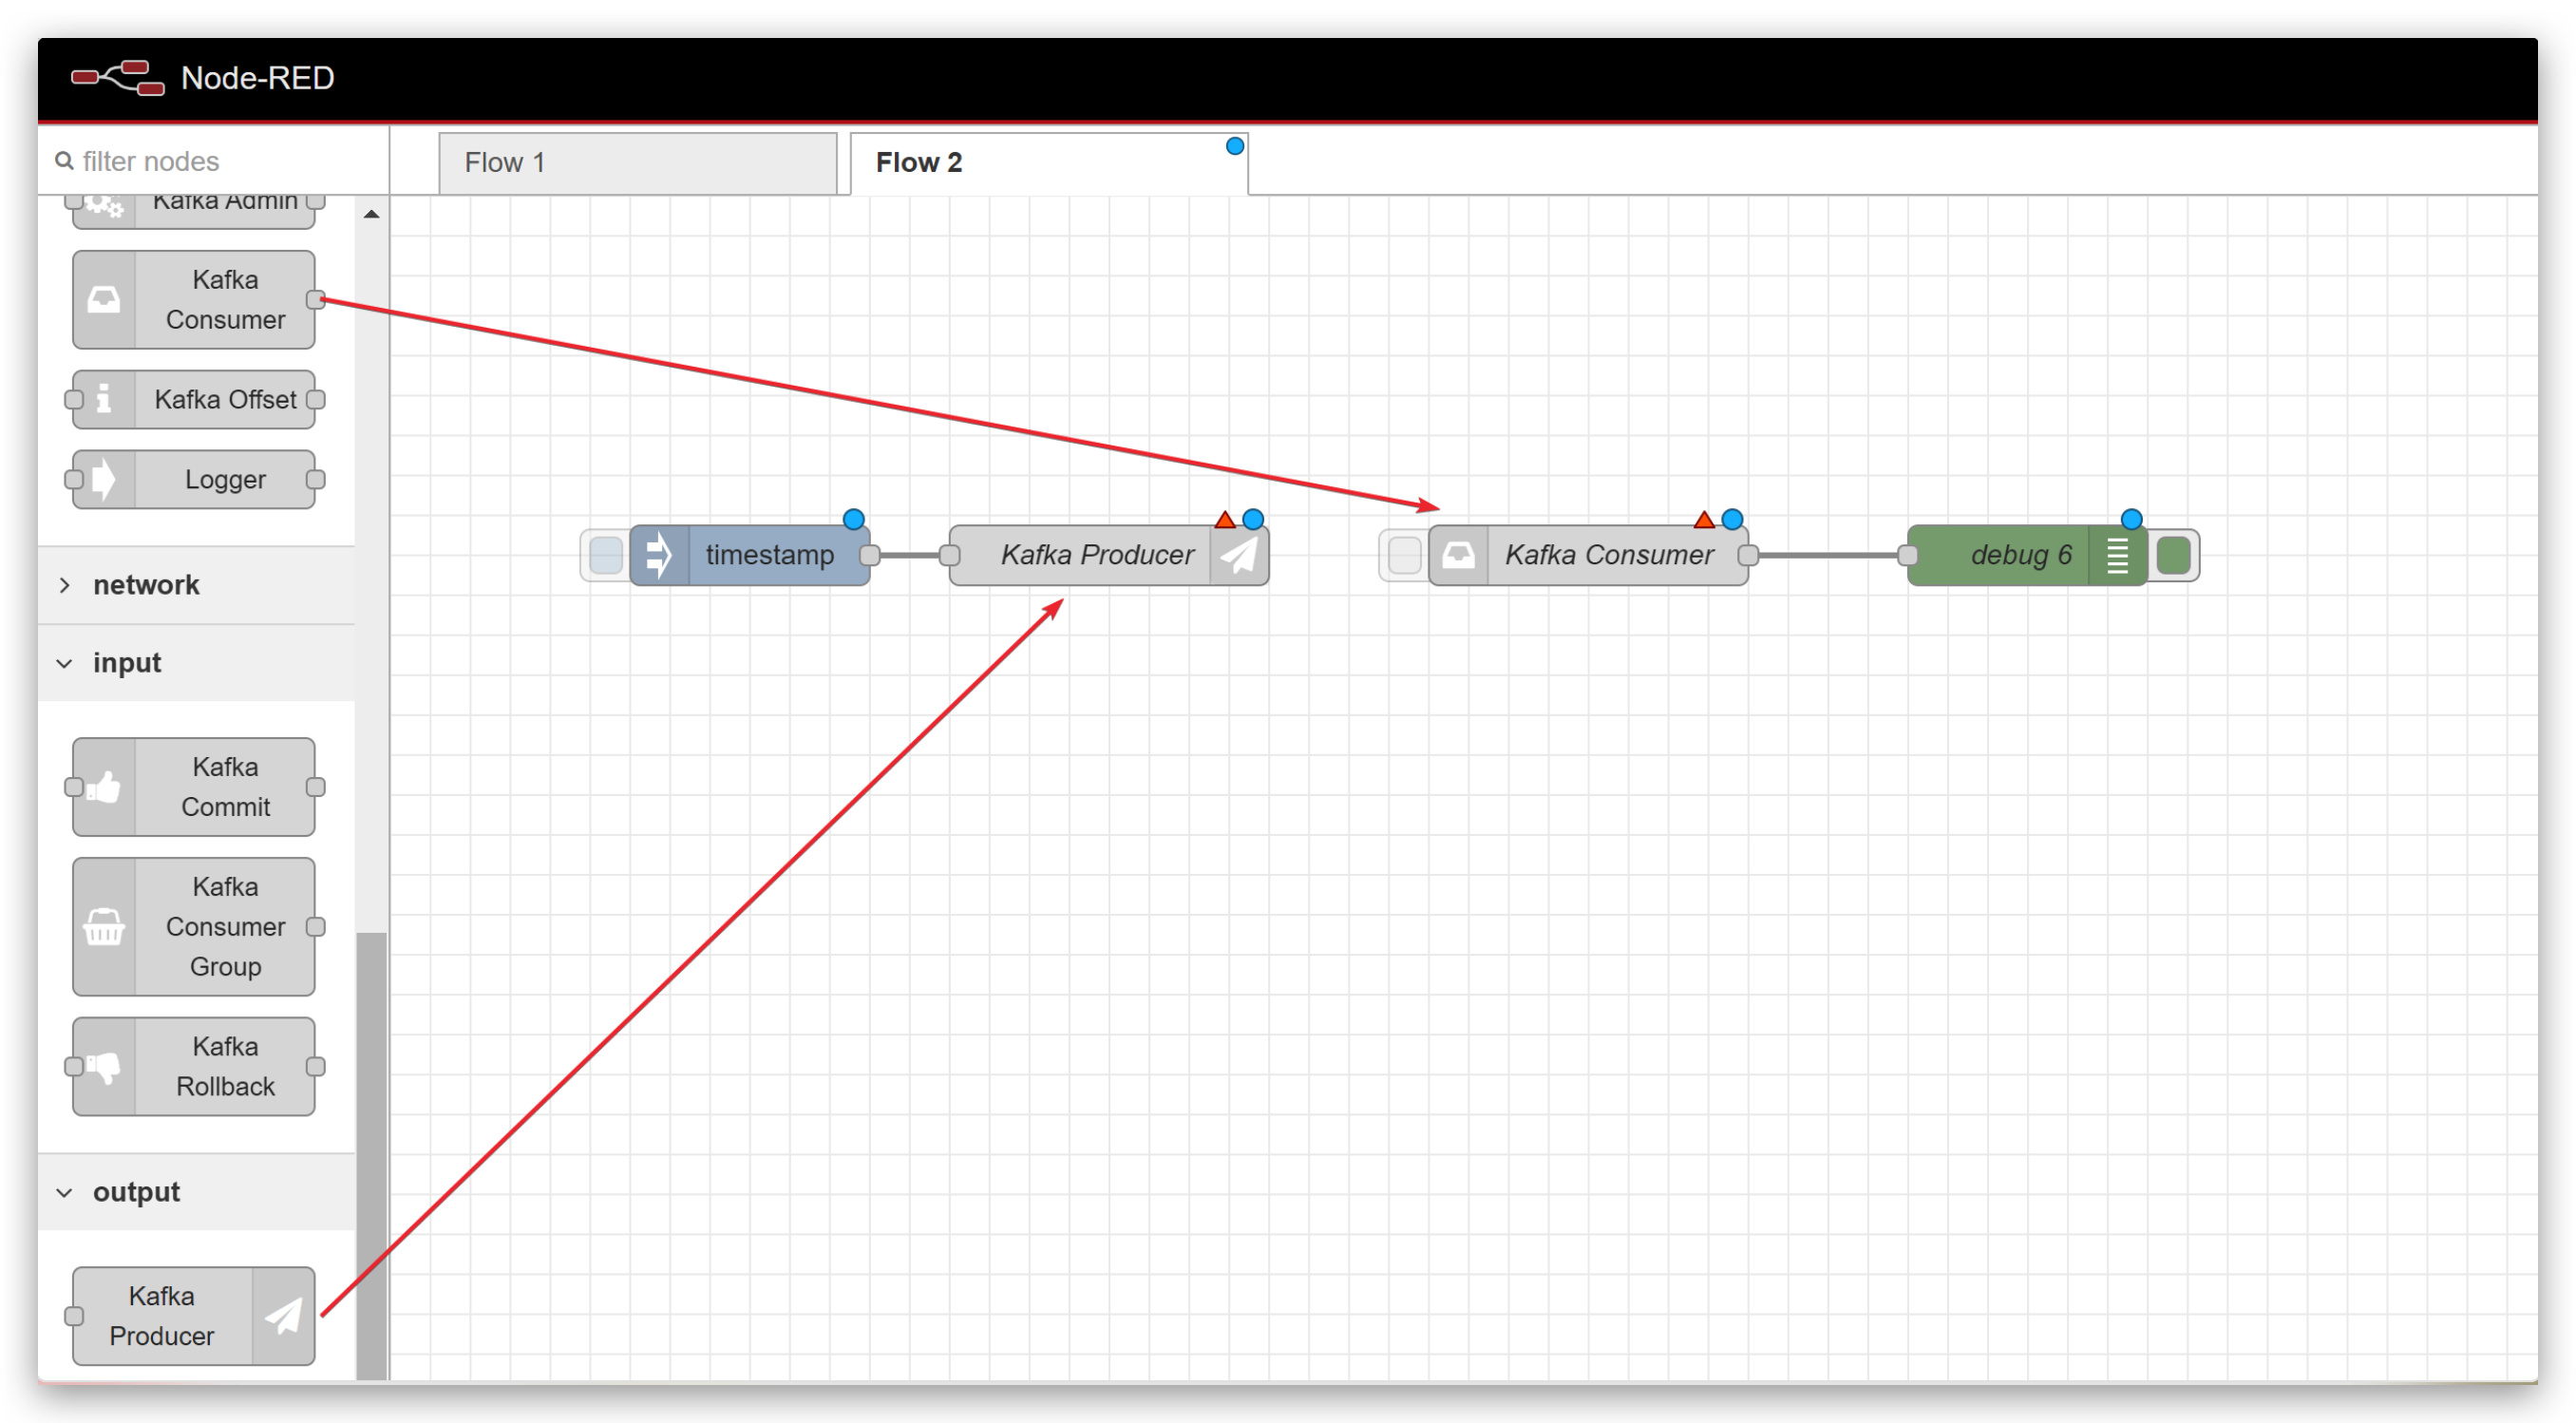The width and height of the screenshot is (2576, 1423).
Task: Select the Kafka Producer canvas node label
Action: pos(1097,555)
